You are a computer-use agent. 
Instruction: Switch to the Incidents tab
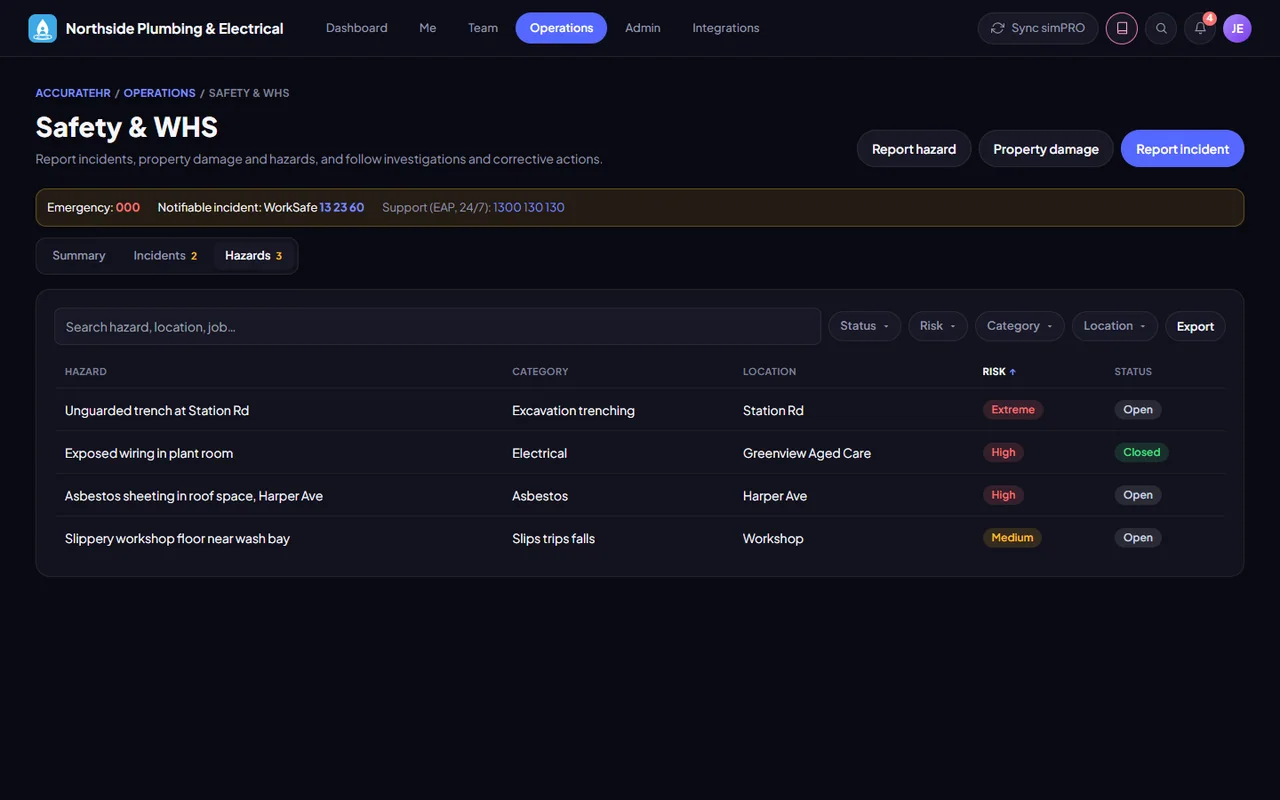point(165,256)
